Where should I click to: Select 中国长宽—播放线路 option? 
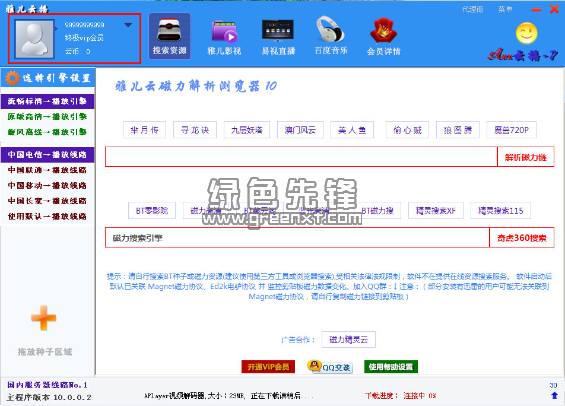pyautogui.click(x=47, y=201)
